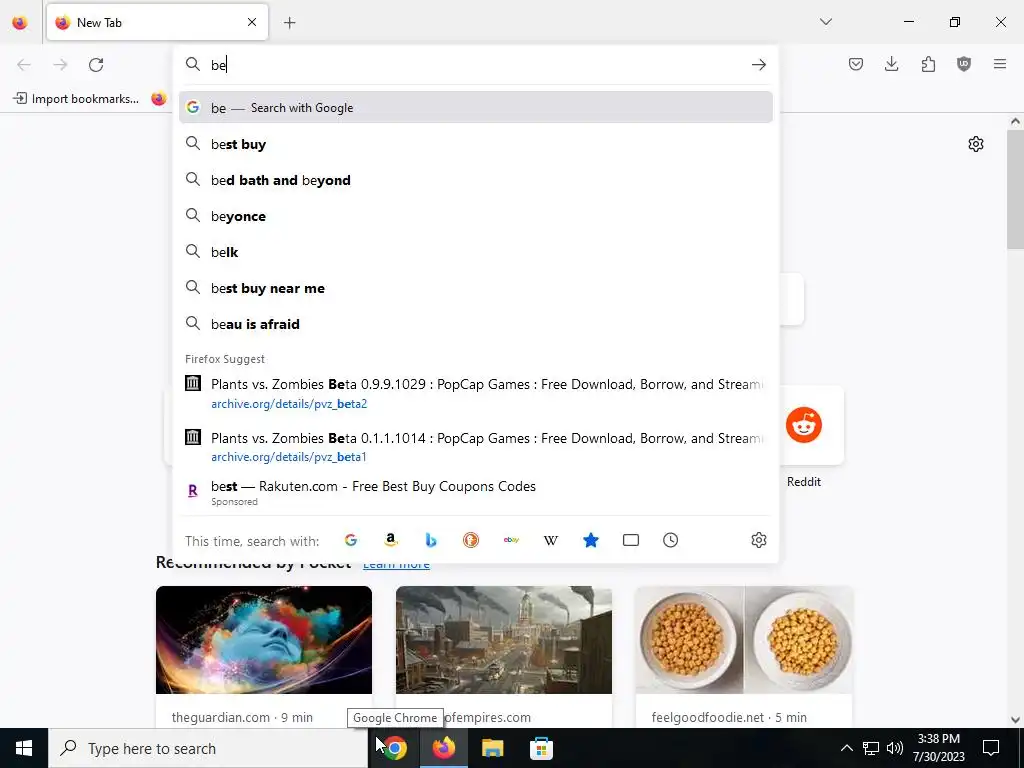1024x768 pixels.
Task: Open the network status tray icon
Action: point(871,748)
